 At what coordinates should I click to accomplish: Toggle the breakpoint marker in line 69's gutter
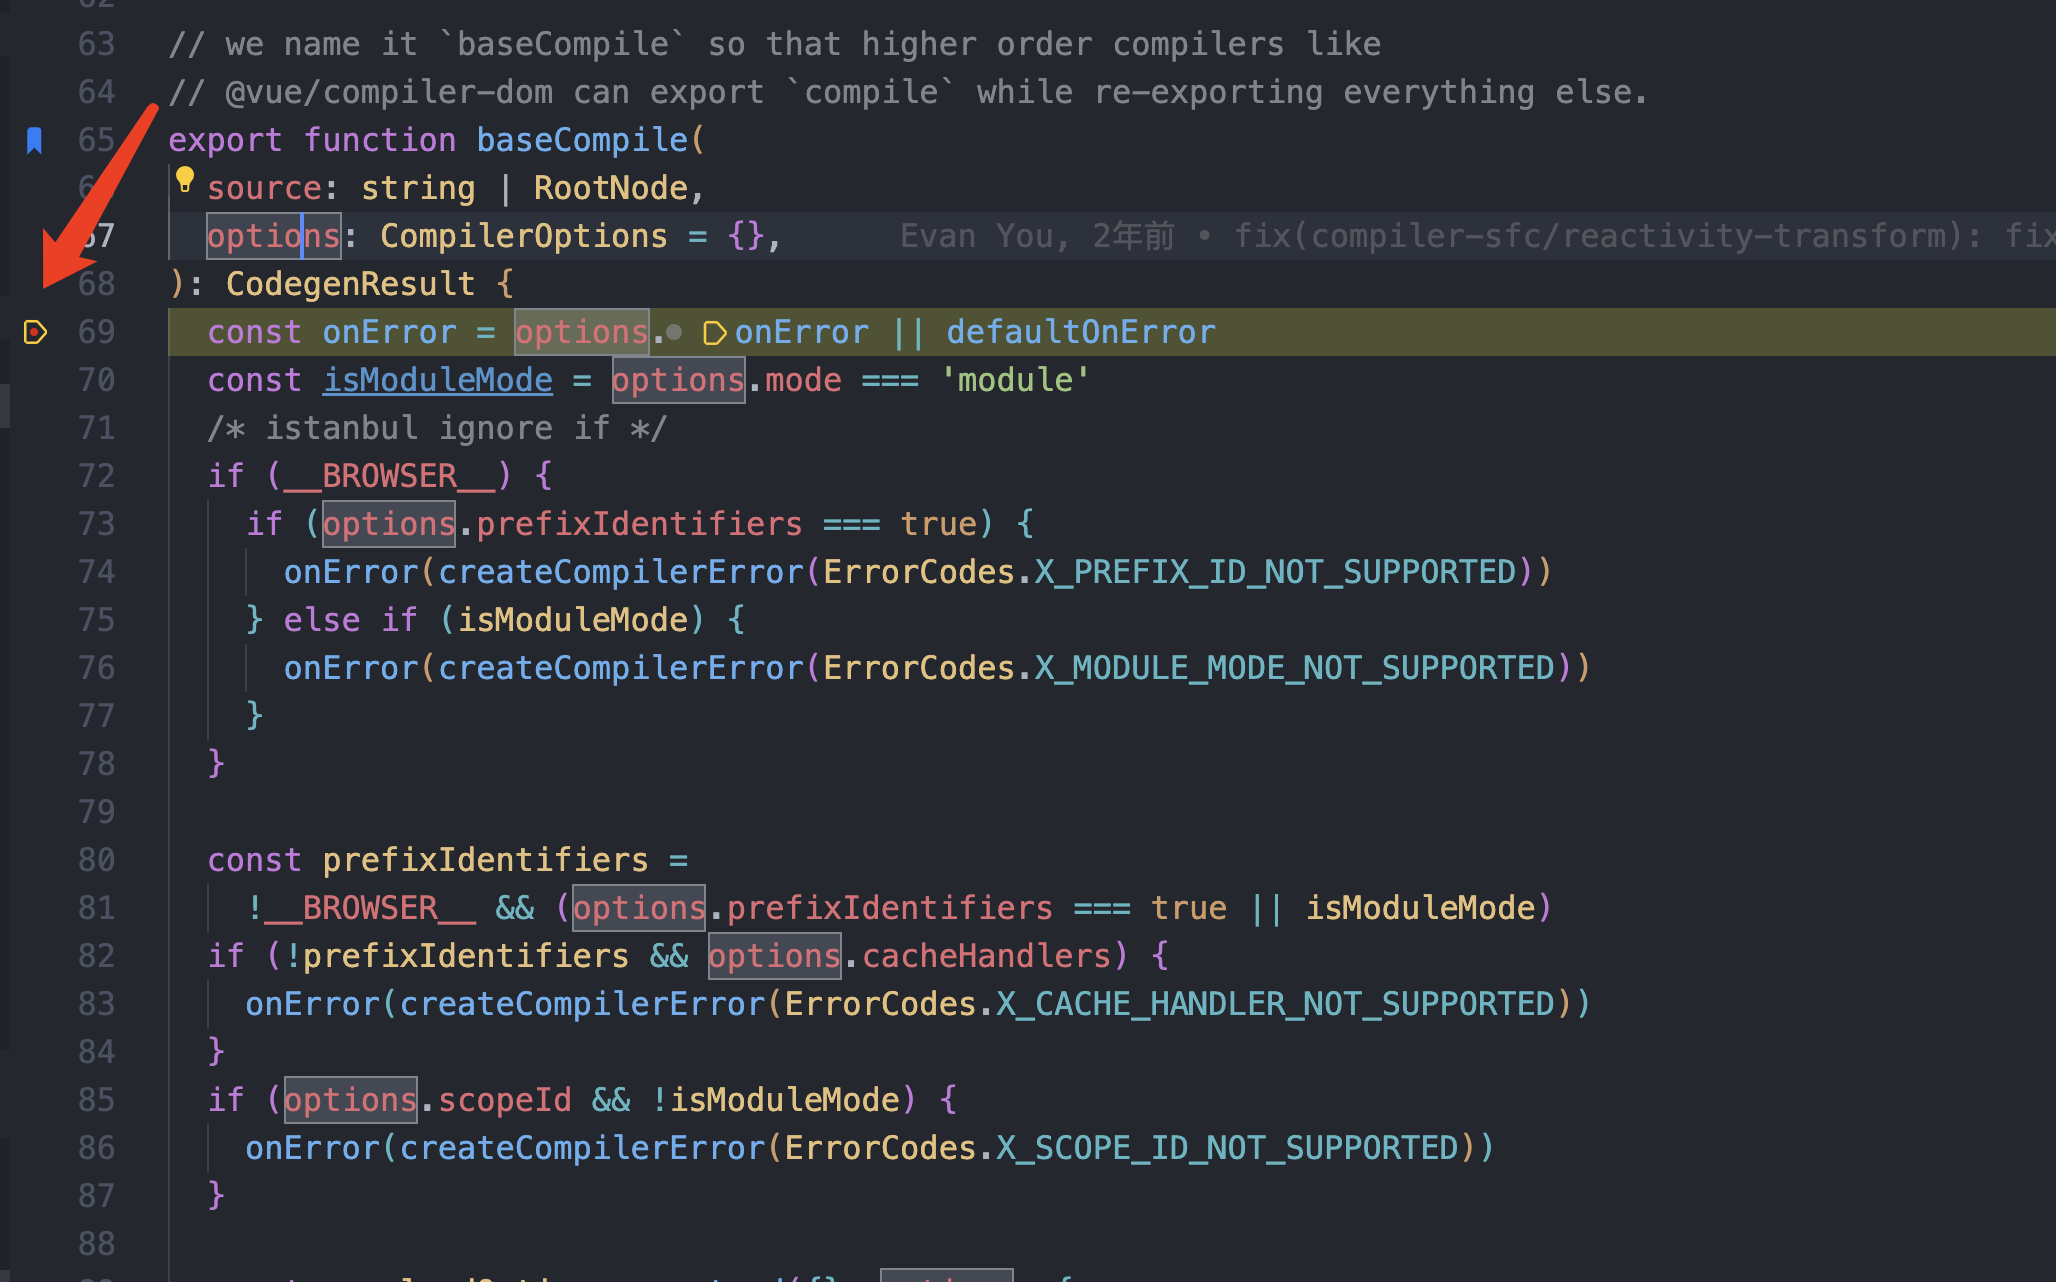click(x=35, y=332)
